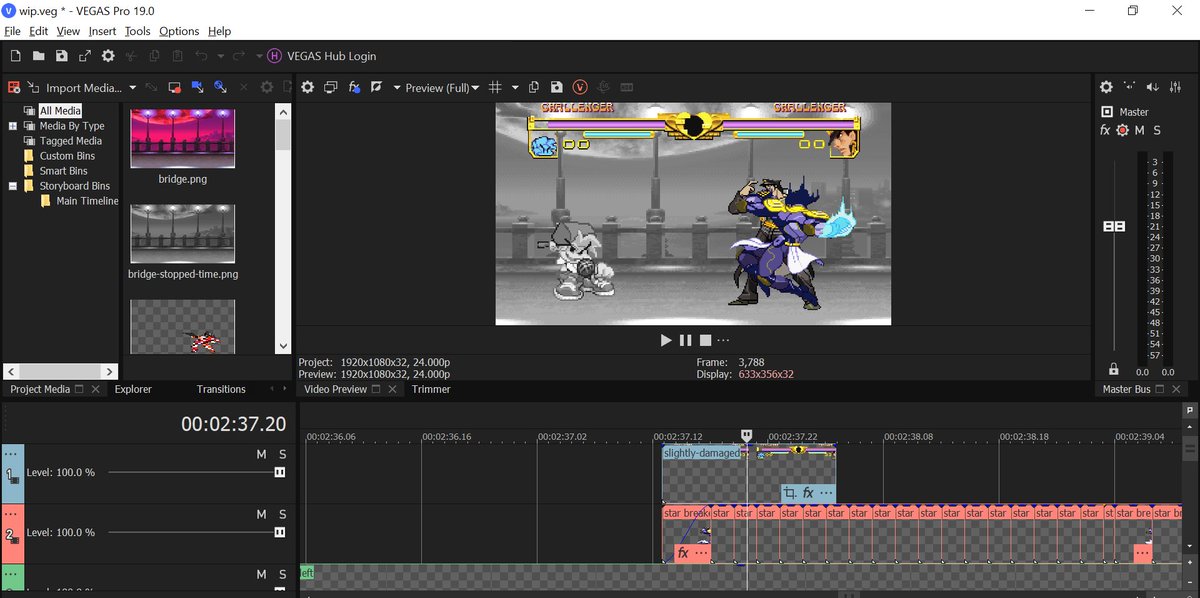Solo the green third track
This screenshot has height=598, width=1200.
point(283,575)
